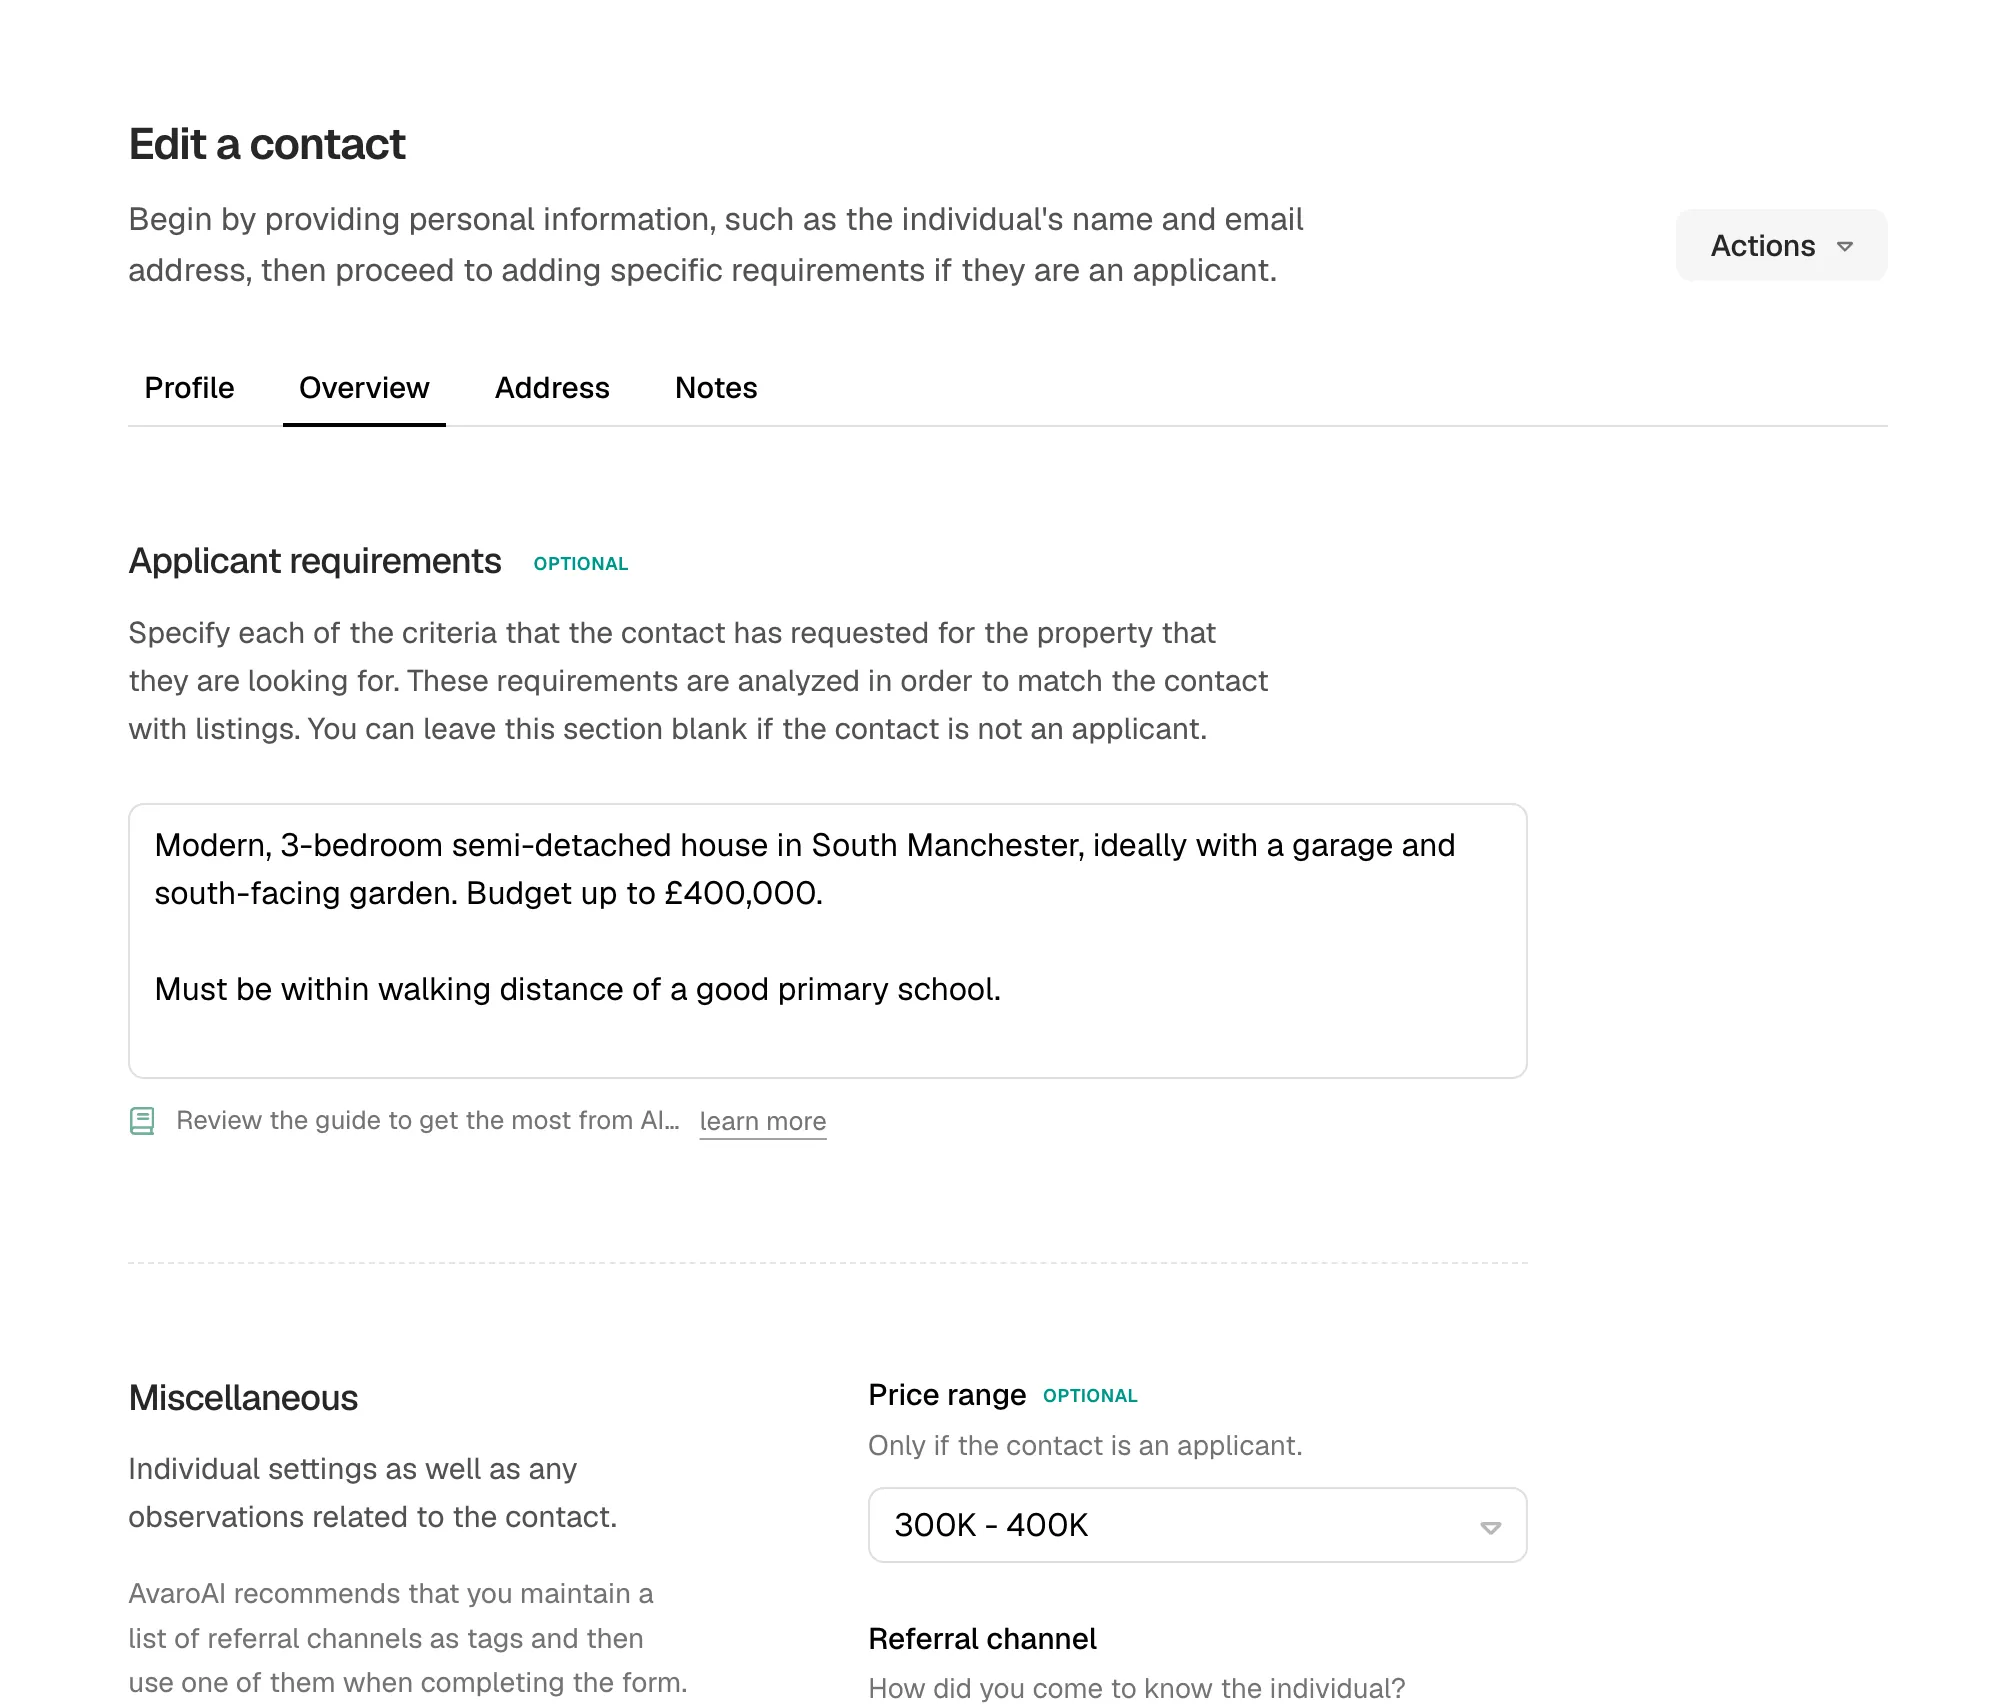Click the OPTIONAL badge beside Applicant requirements
The width and height of the screenshot is (2016, 1708).
(x=580, y=563)
